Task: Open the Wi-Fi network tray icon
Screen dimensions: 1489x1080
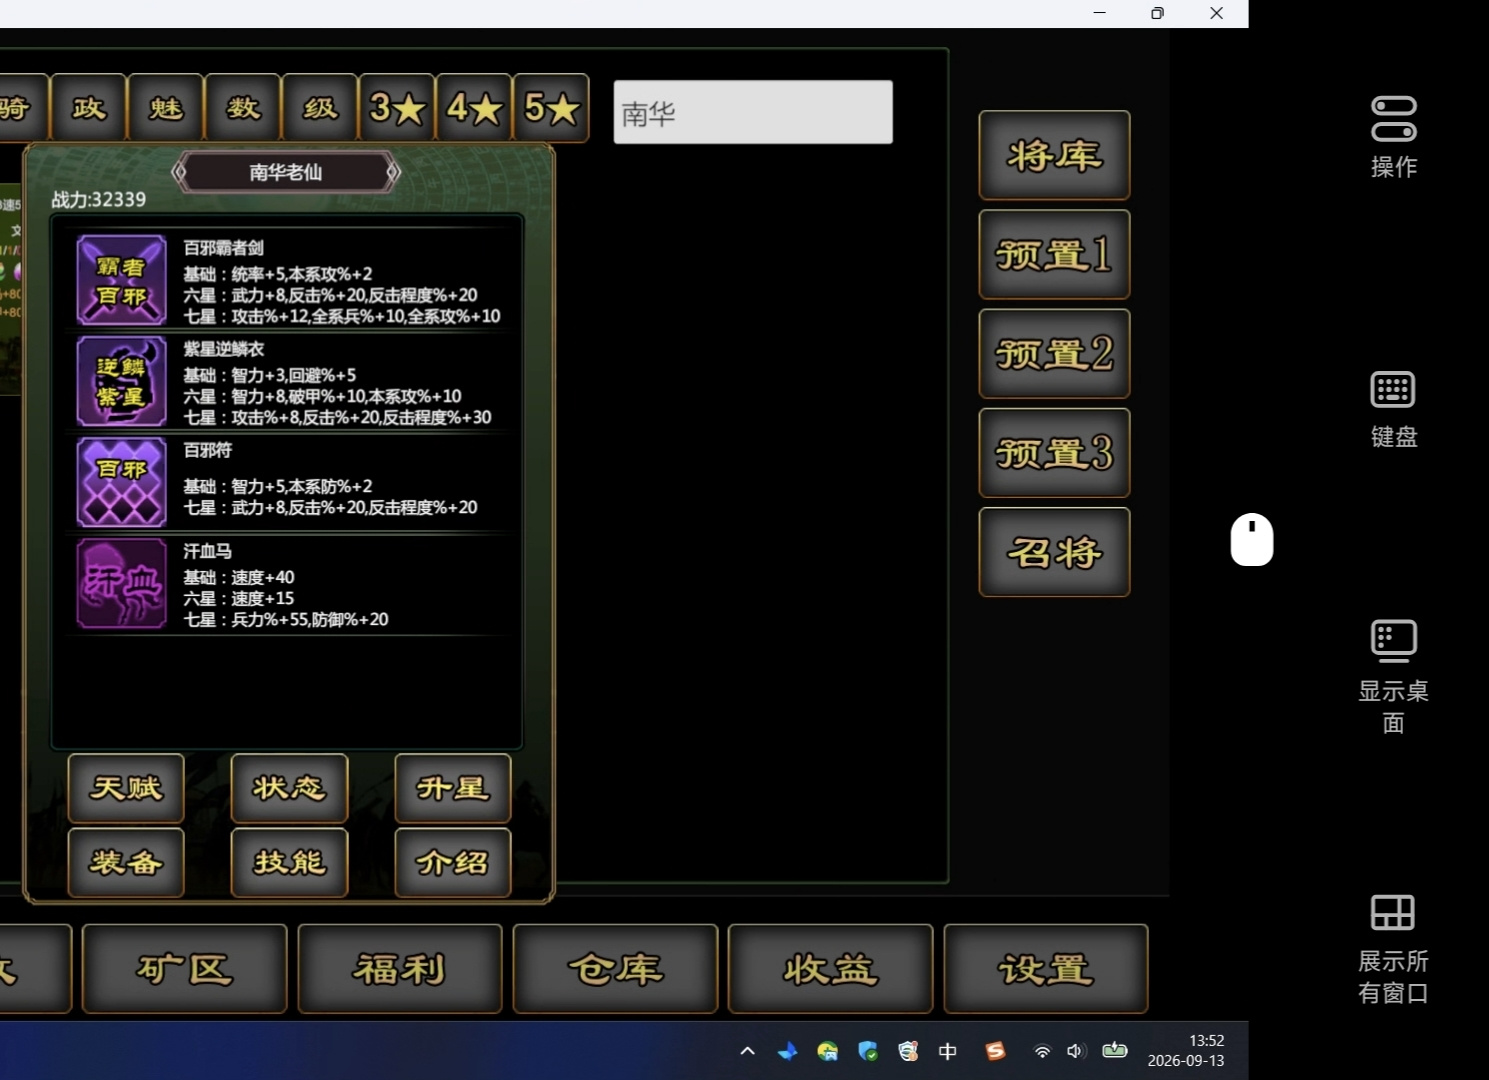Action: [1042, 1051]
